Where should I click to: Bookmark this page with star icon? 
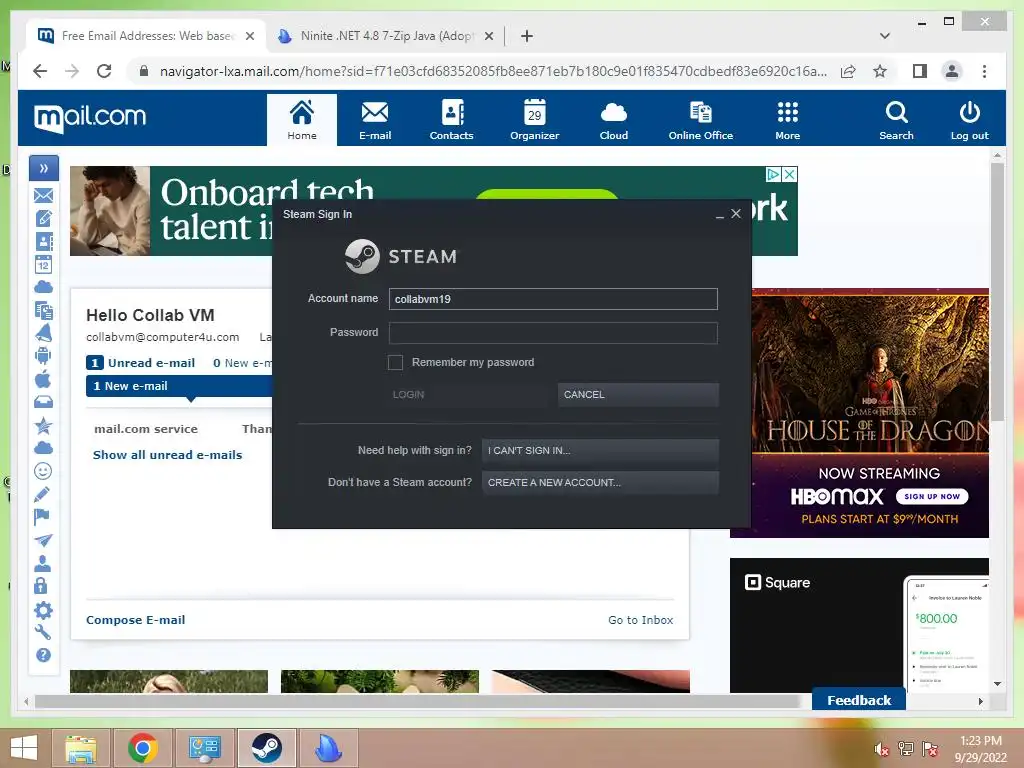click(880, 71)
